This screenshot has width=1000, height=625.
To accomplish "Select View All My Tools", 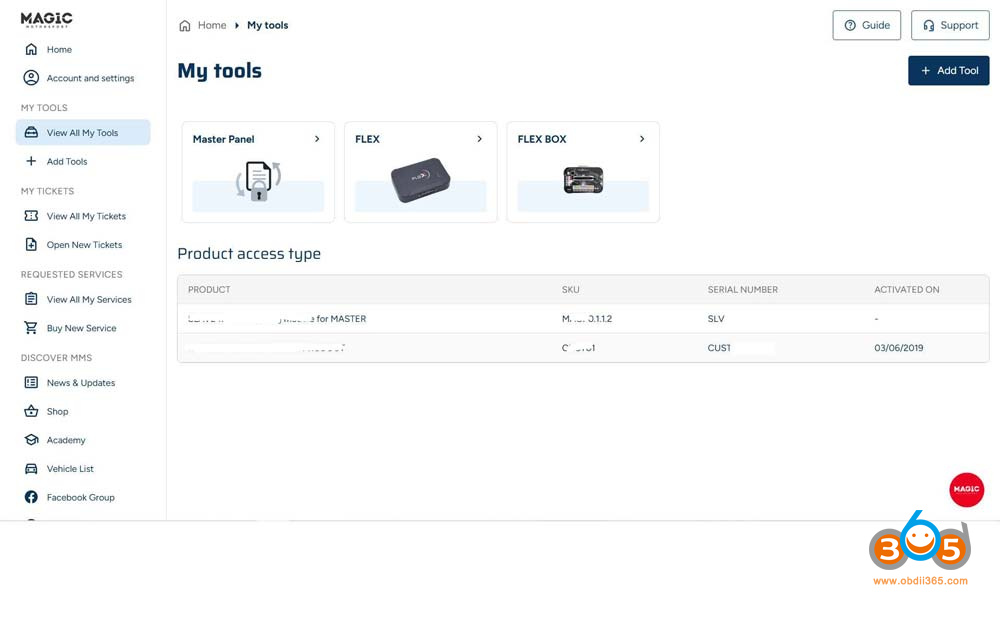I will tap(83, 133).
